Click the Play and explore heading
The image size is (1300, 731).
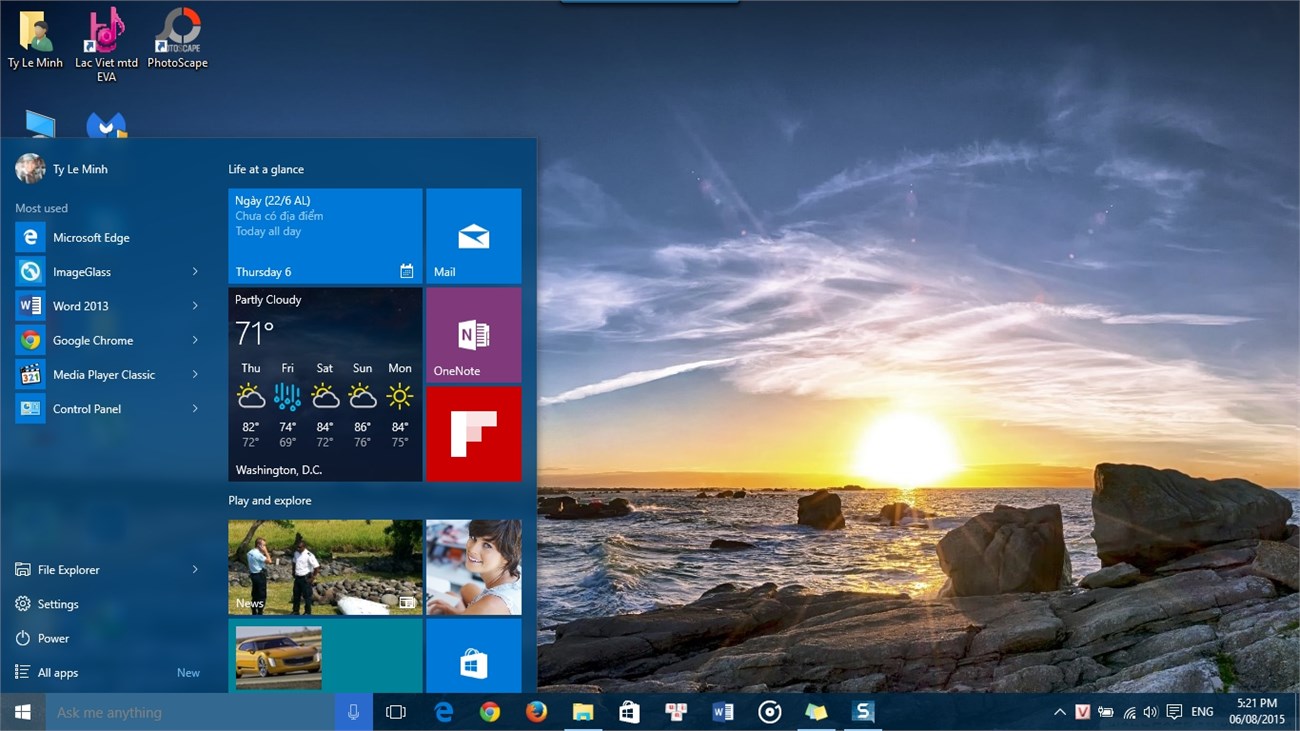270,500
